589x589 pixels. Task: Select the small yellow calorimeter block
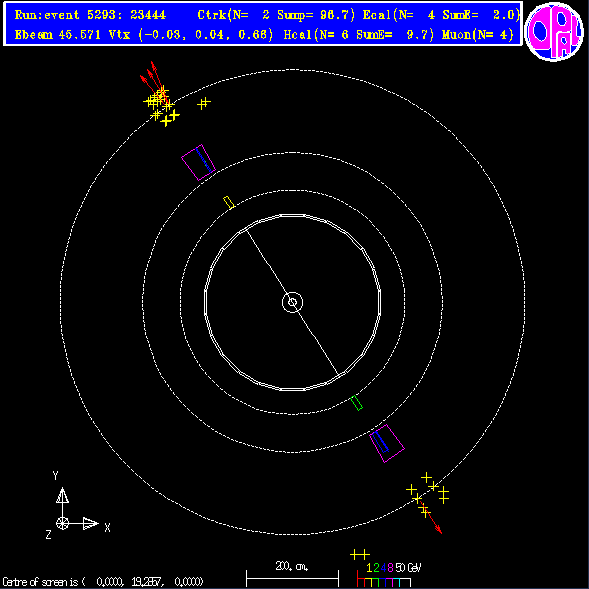(x=229, y=202)
